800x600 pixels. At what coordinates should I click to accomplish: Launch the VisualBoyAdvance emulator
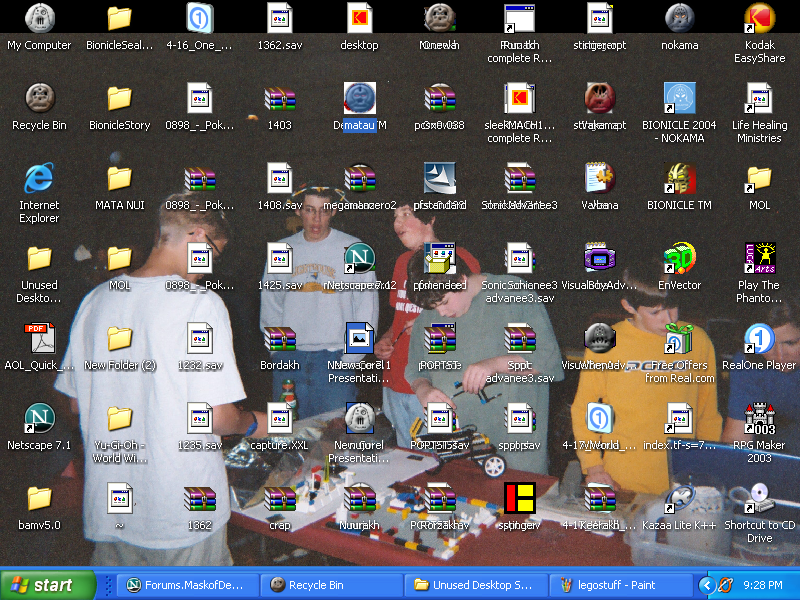599,260
